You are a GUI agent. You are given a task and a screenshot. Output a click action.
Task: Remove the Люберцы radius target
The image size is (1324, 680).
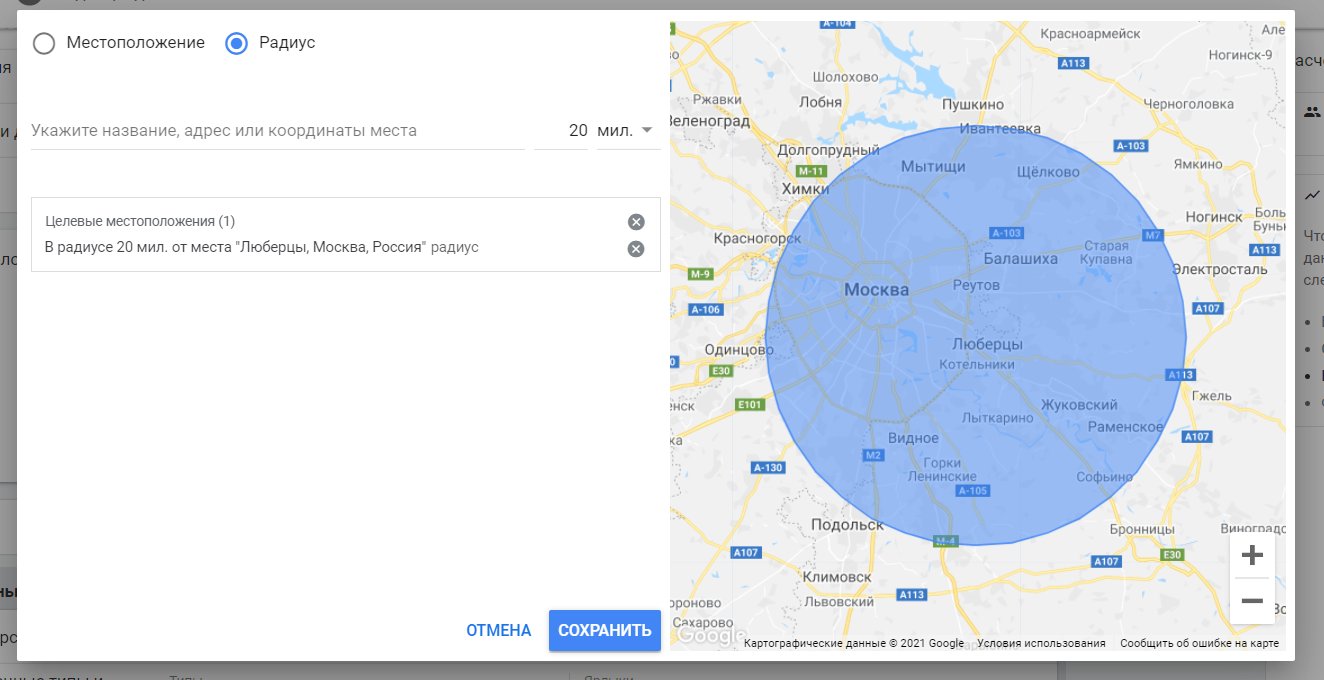coord(636,249)
